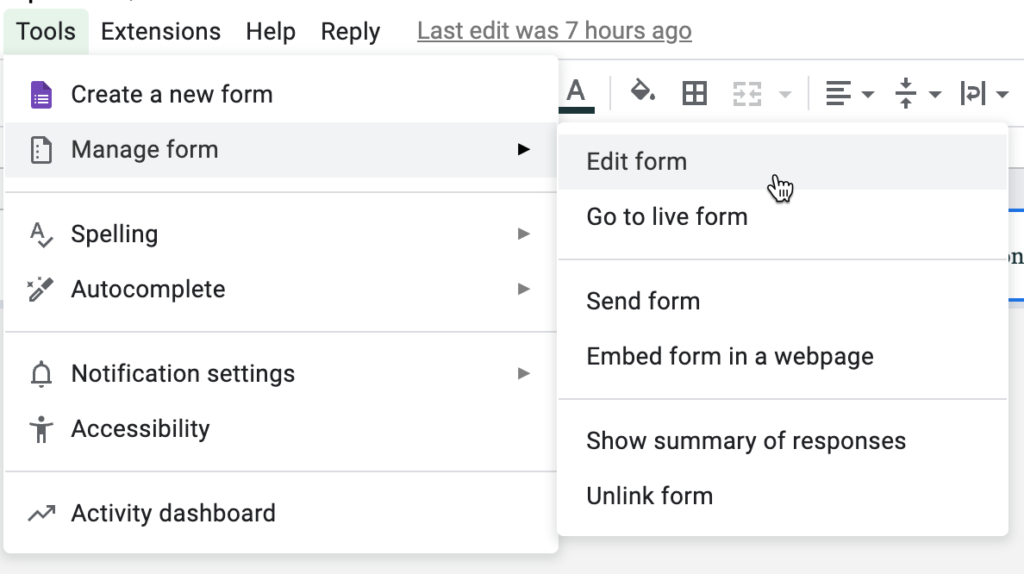The height and width of the screenshot is (574, 1024).
Task: Open the vertical align dropdown arrow
Action: pyautogui.click(x=935, y=95)
